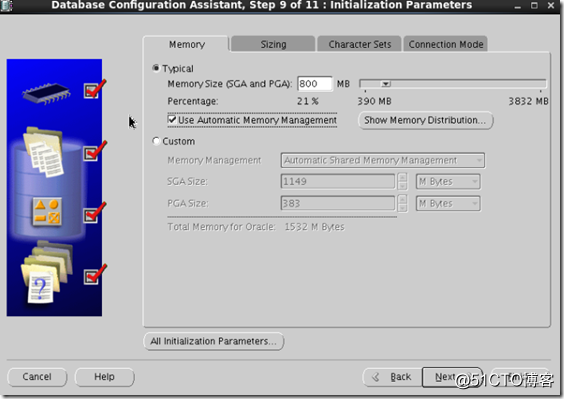The image size is (564, 399).
Task: Click Show Memory Distribution button
Action: click(425, 120)
